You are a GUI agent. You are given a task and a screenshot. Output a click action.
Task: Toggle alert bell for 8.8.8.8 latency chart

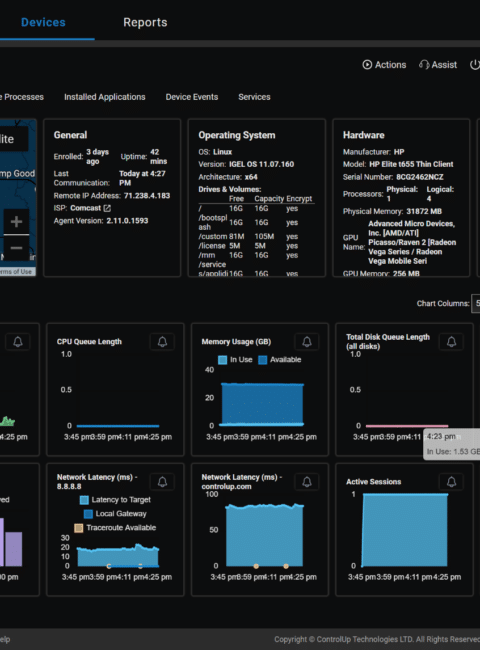point(162,482)
